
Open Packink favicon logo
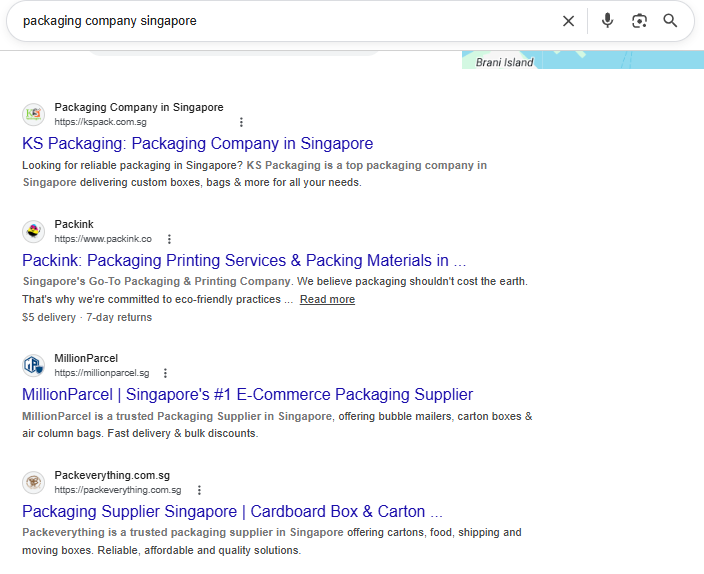coord(34,231)
